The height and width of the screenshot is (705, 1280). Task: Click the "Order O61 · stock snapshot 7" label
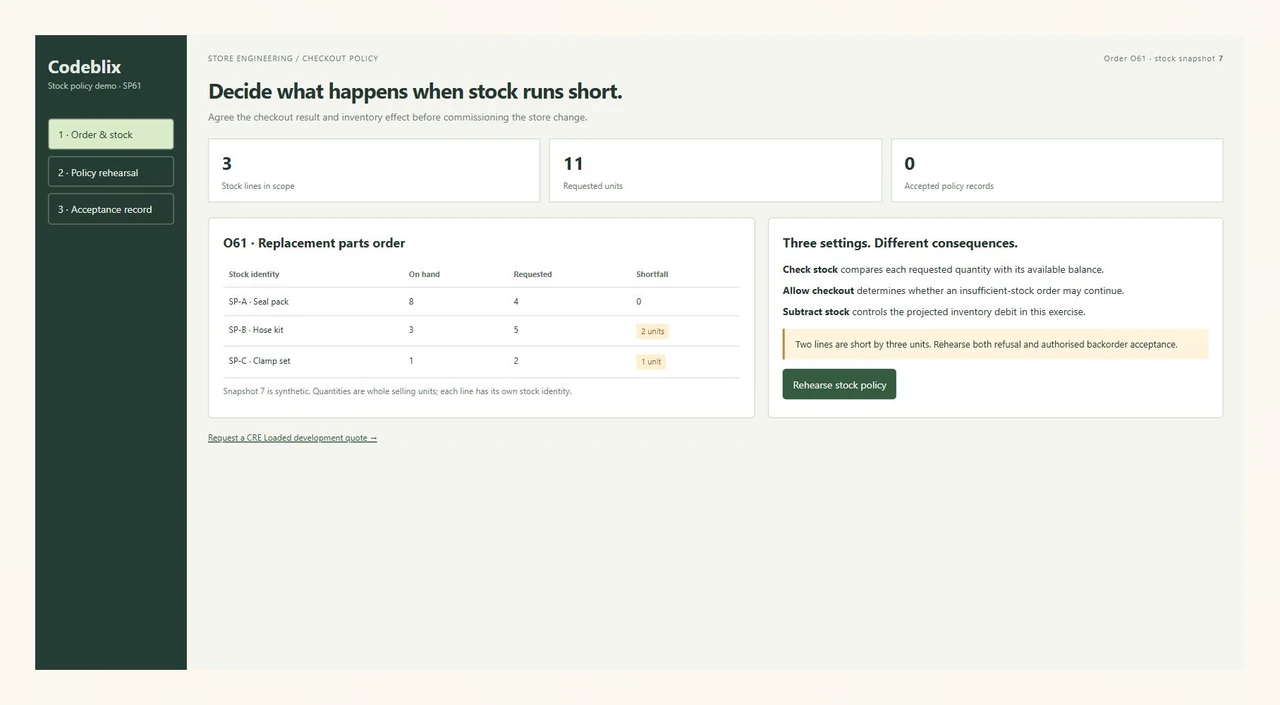tap(1163, 59)
